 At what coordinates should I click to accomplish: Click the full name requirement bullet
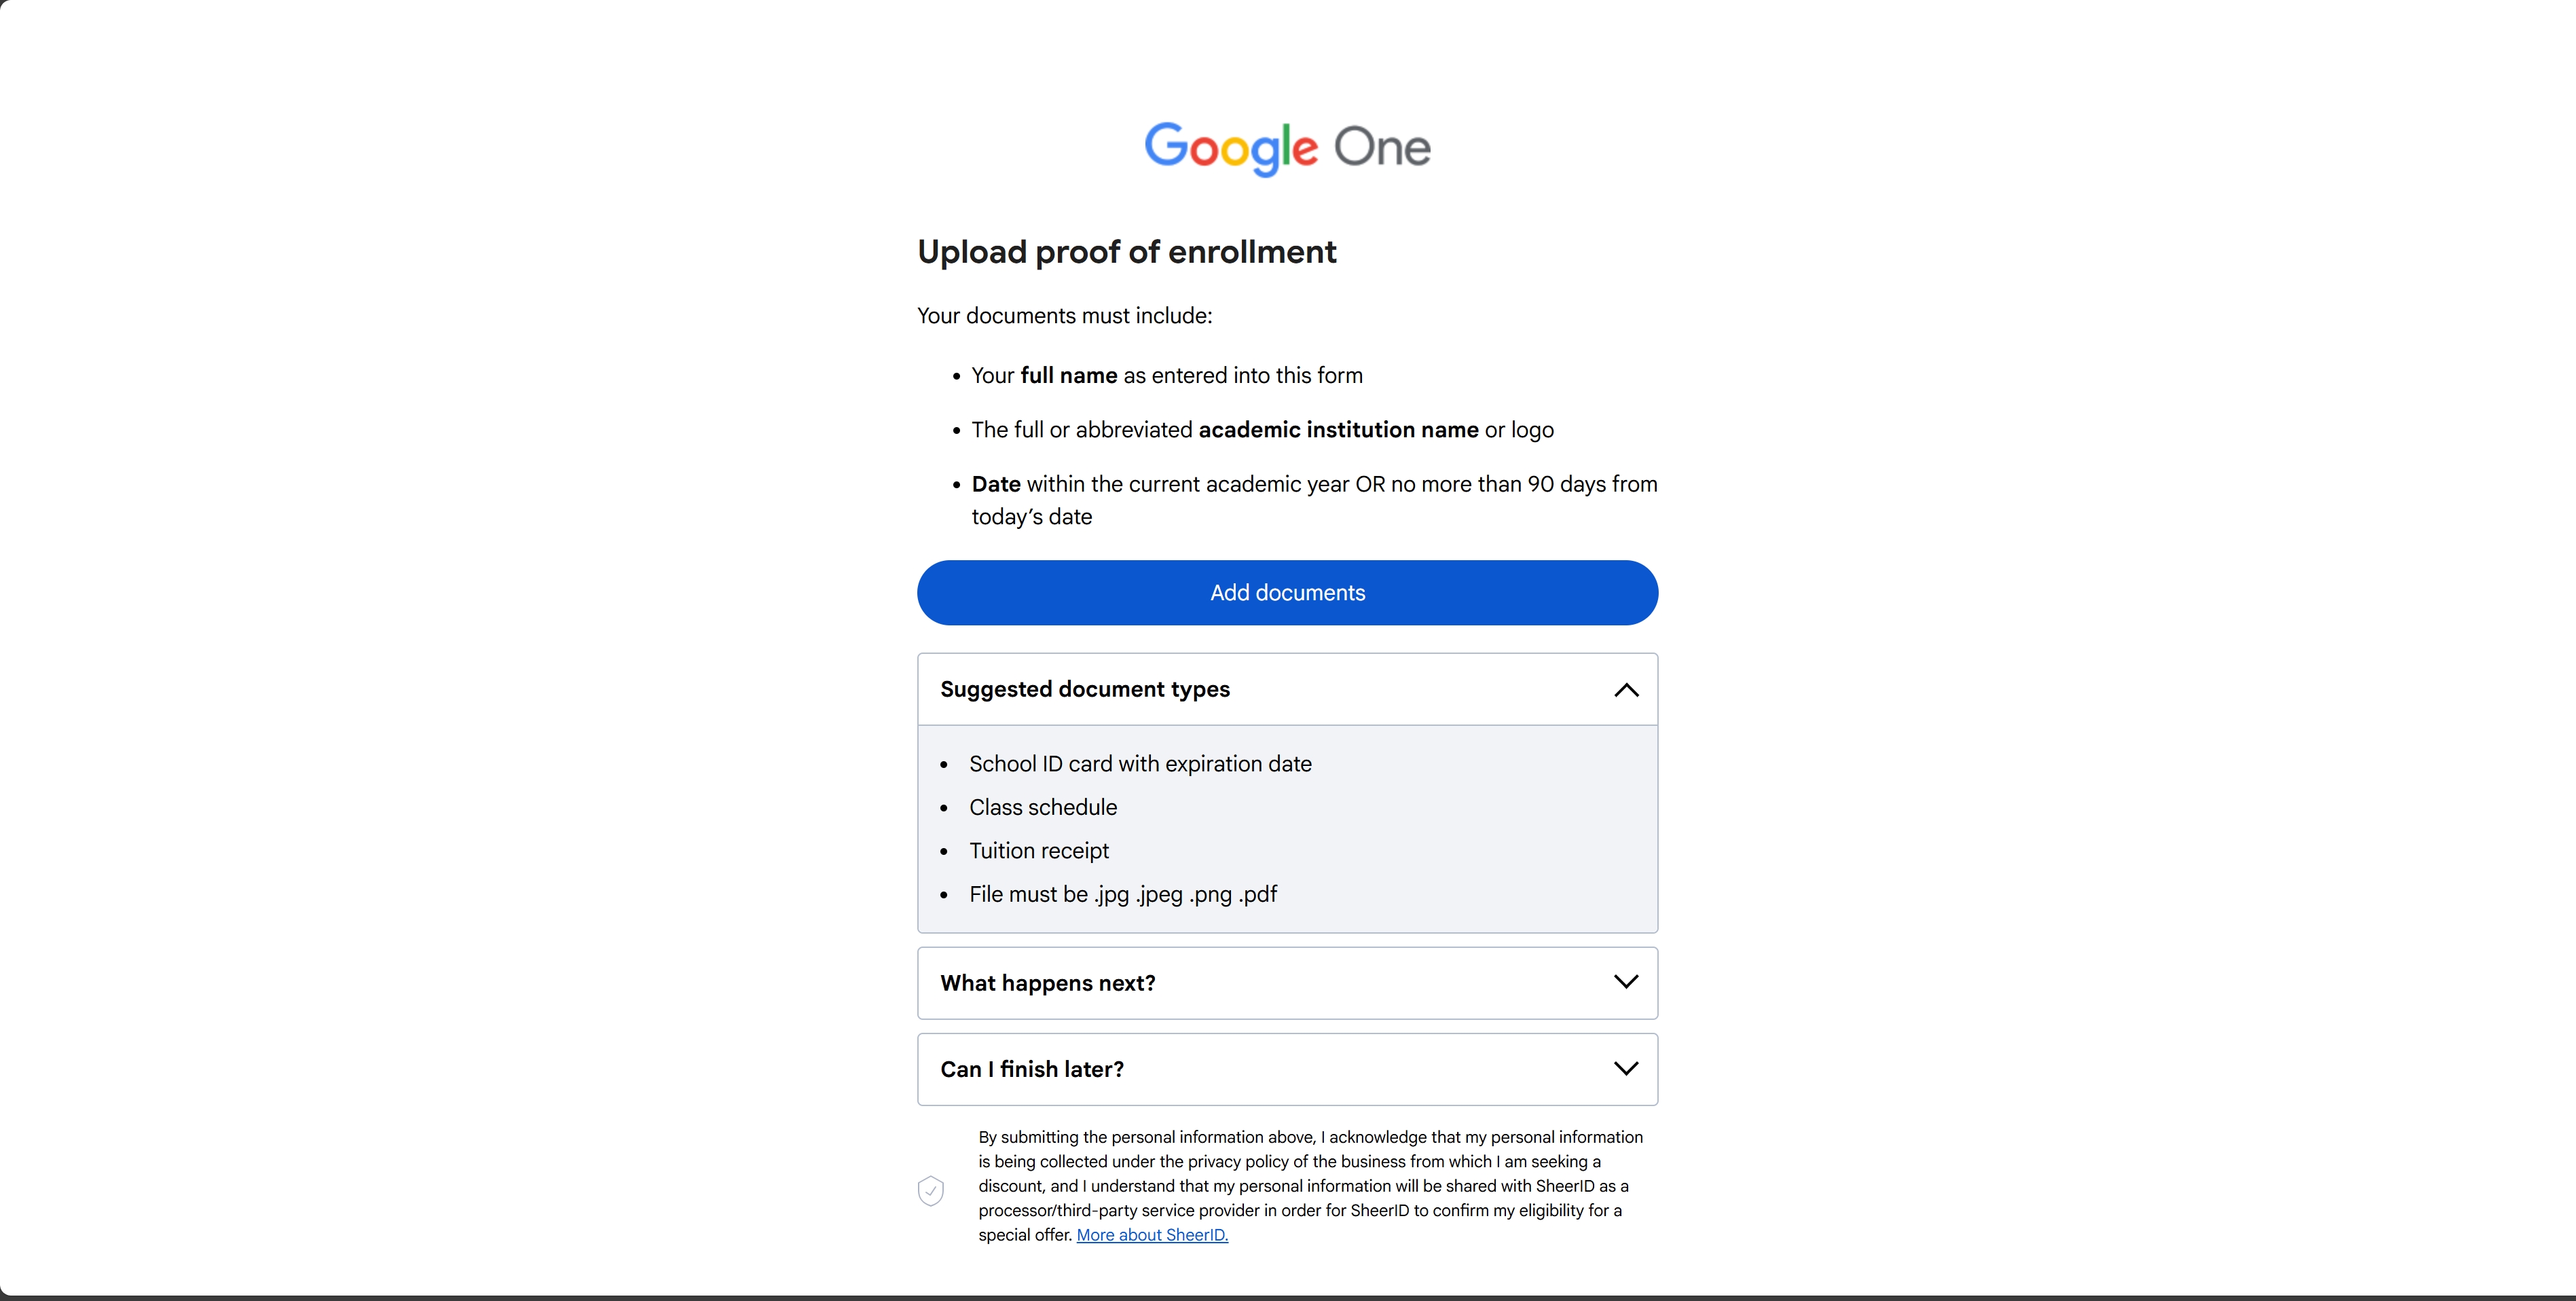(1167, 375)
